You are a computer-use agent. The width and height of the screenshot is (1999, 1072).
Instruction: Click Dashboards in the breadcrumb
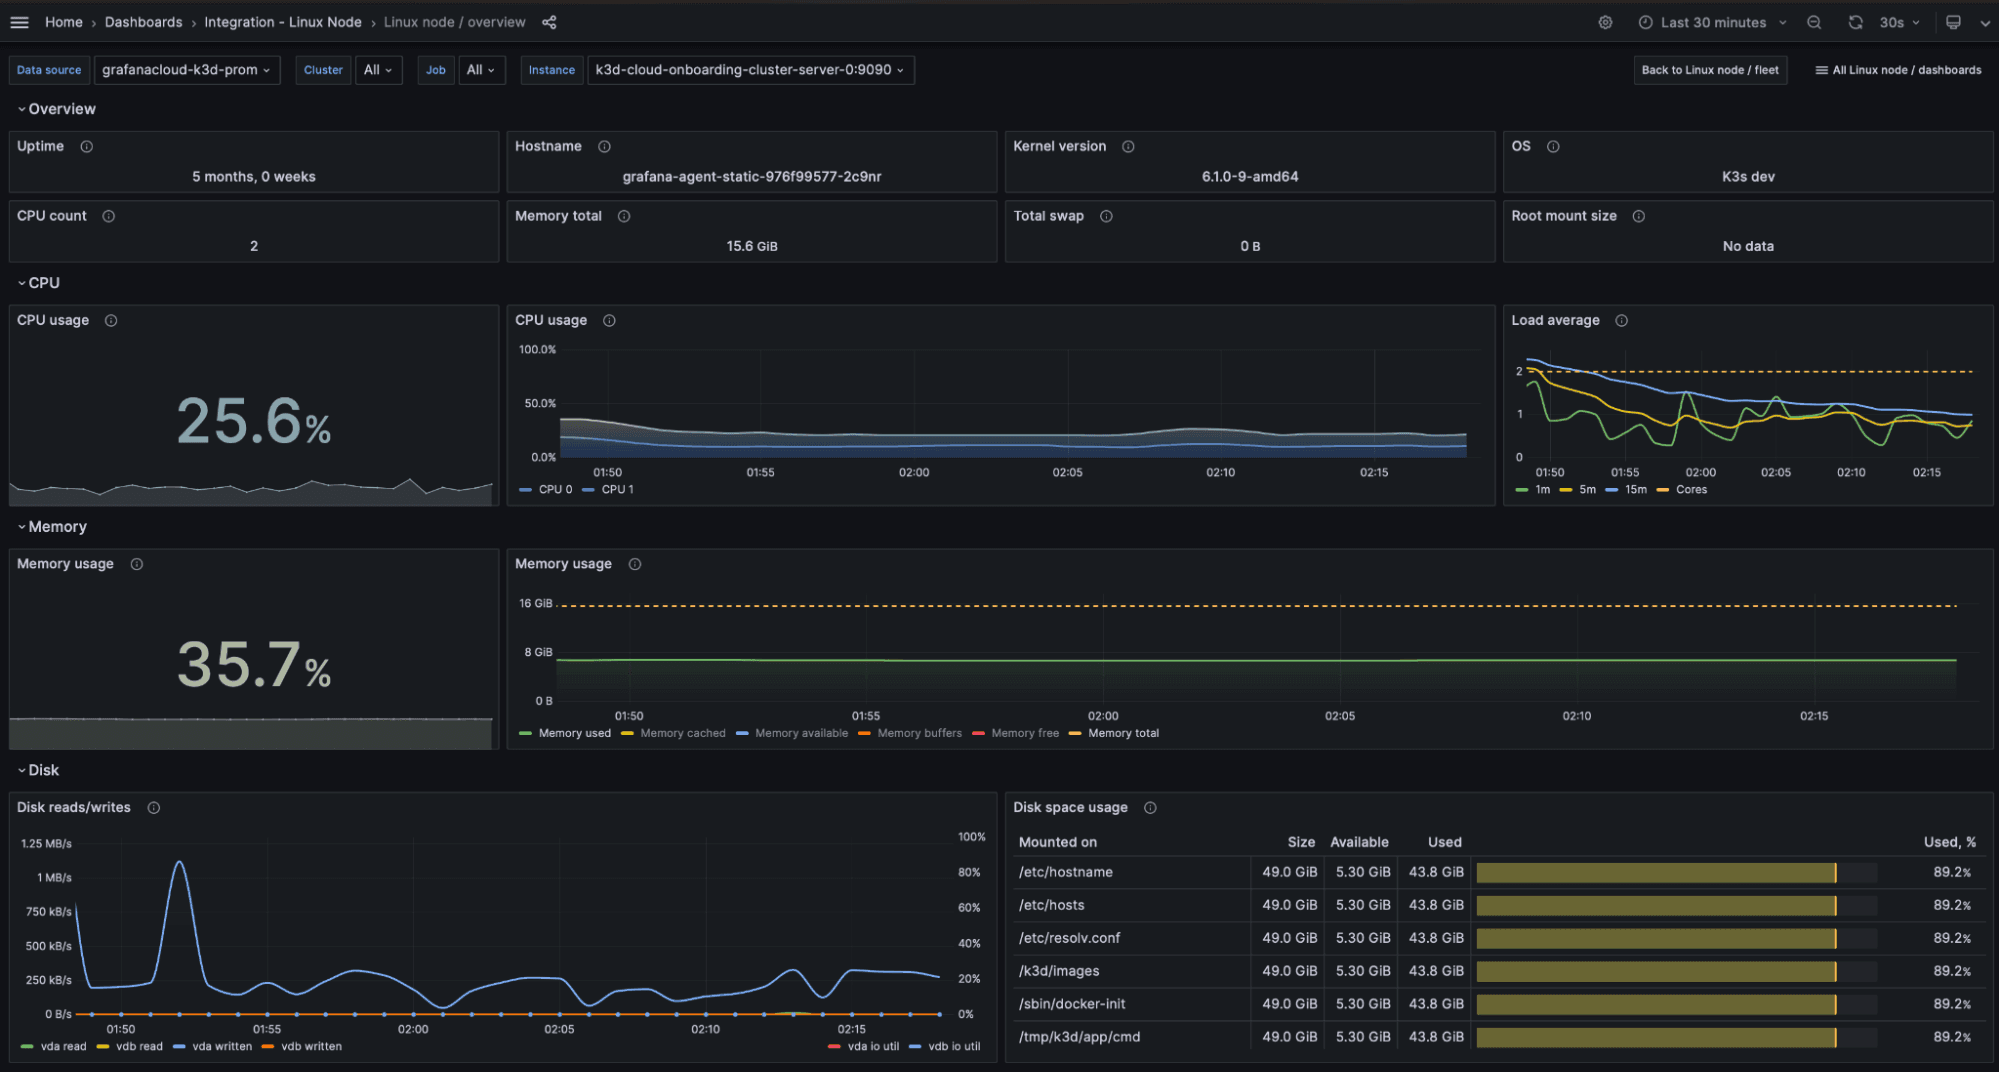(143, 21)
